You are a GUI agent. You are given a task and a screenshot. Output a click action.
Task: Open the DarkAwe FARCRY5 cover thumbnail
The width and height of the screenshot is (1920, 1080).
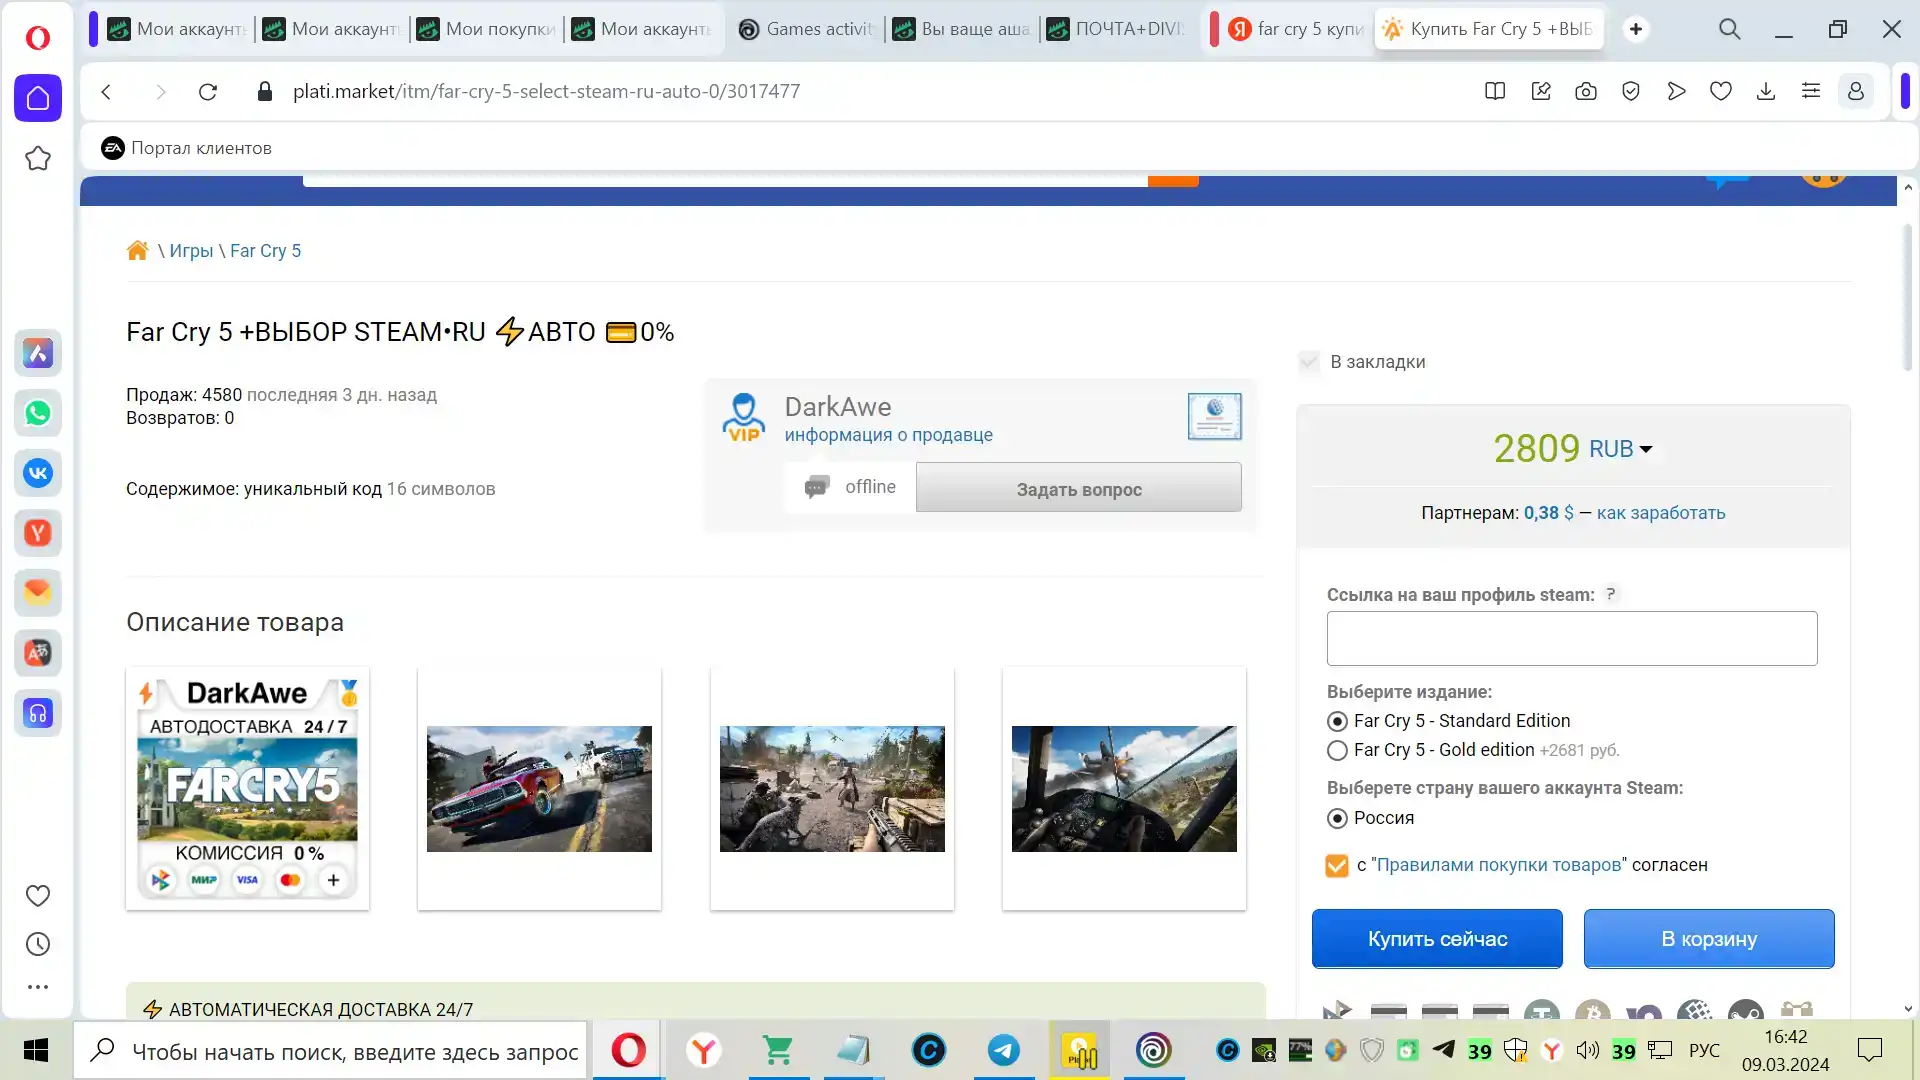[247, 788]
